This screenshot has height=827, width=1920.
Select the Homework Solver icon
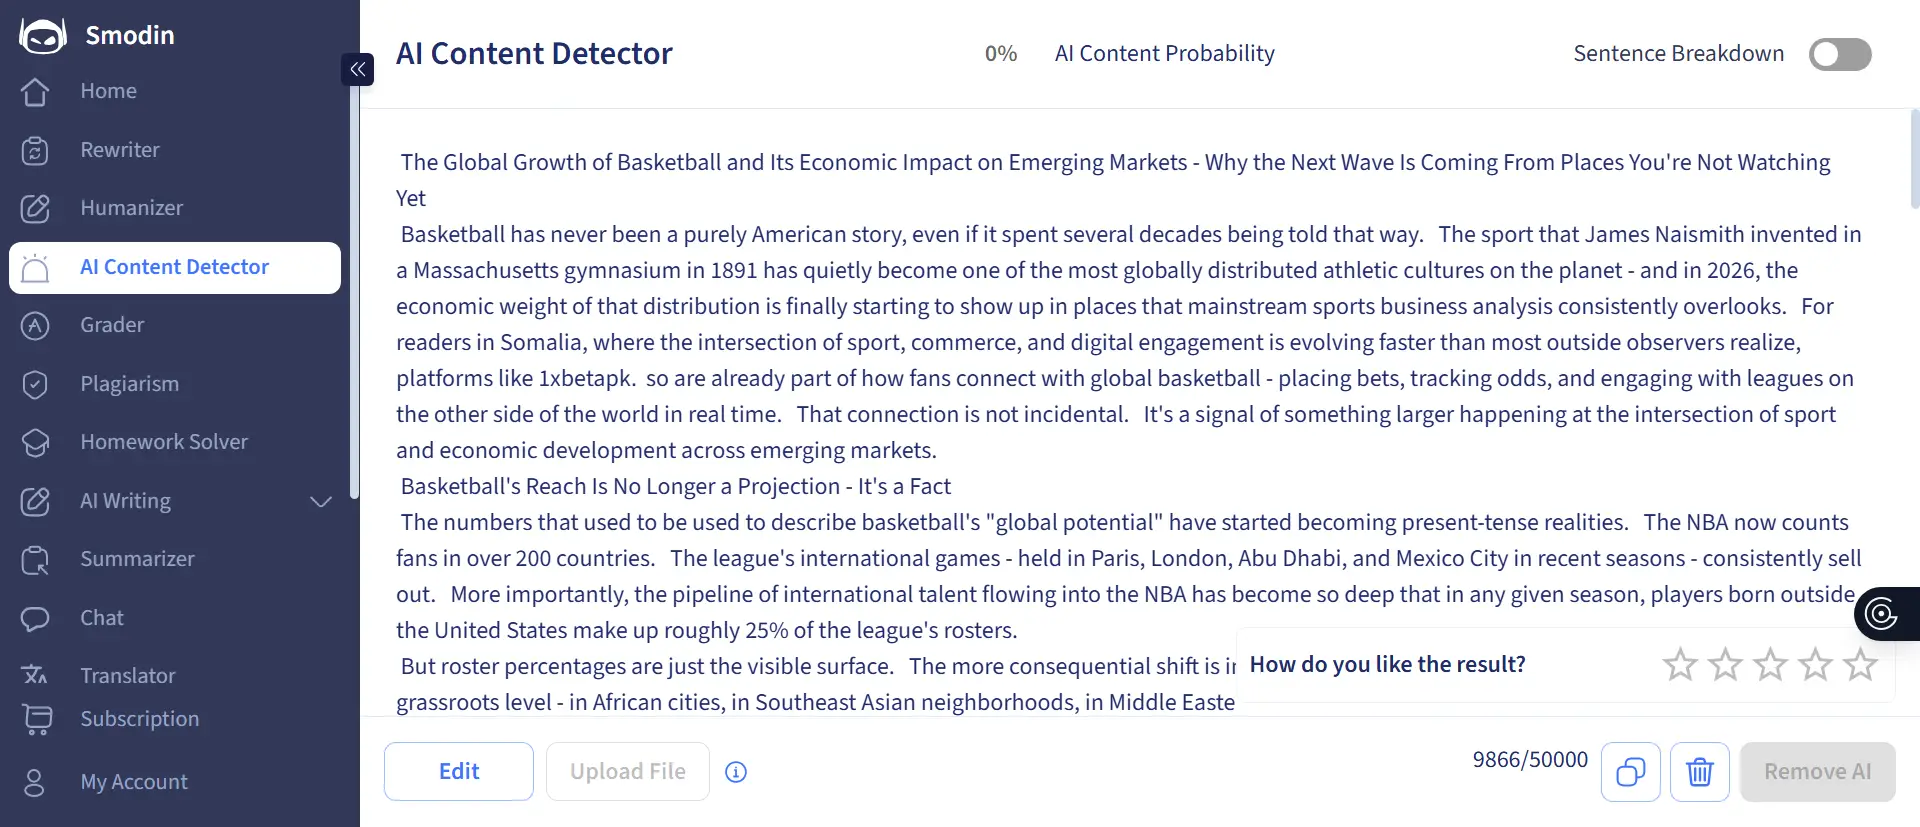tap(35, 443)
